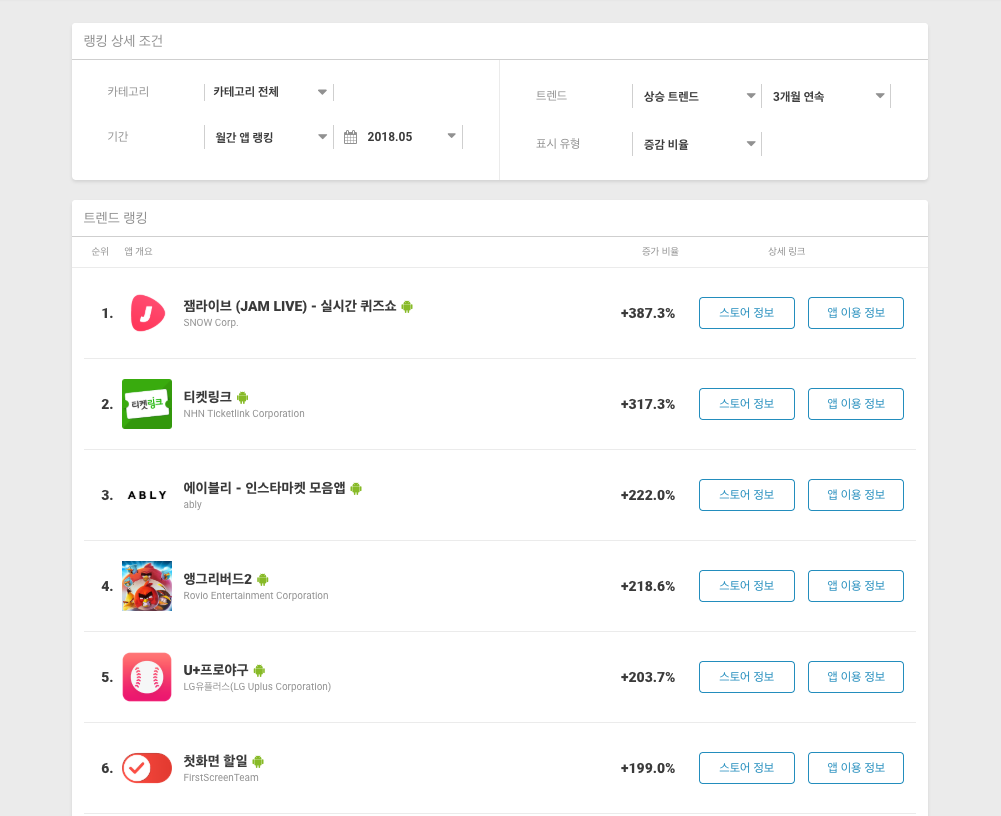This screenshot has height=816, width=1001.
Task: Click the 티켓링크 green ticket app icon
Action: pyautogui.click(x=147, y=404)
